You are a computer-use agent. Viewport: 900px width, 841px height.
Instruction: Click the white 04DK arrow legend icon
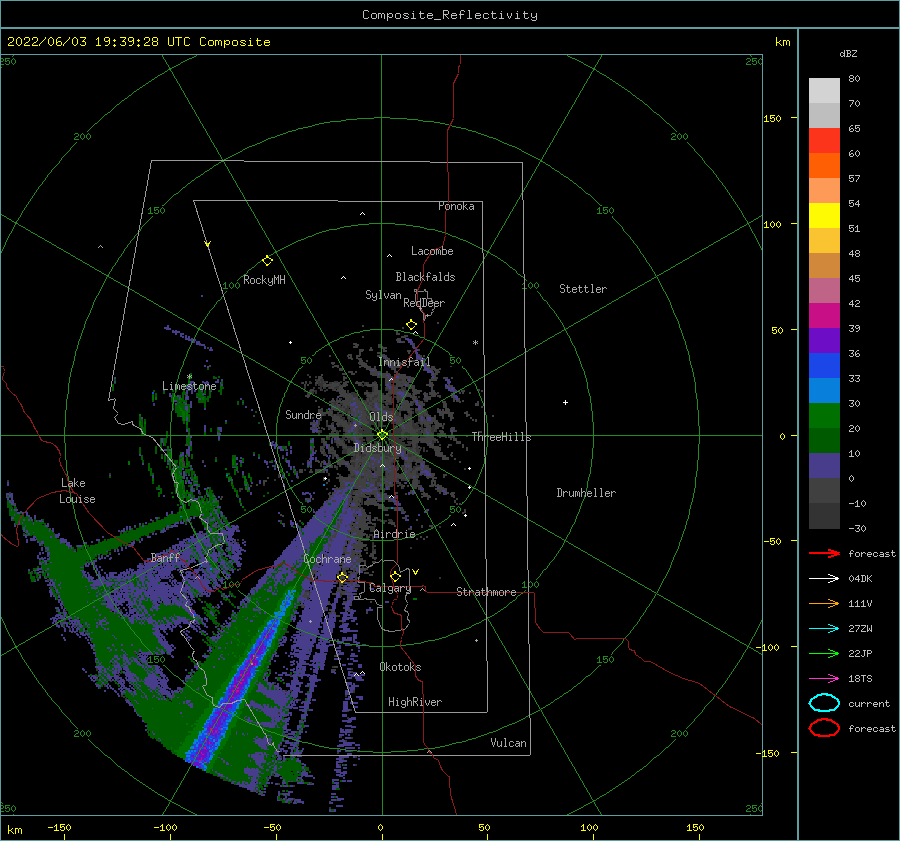(824, 579)
